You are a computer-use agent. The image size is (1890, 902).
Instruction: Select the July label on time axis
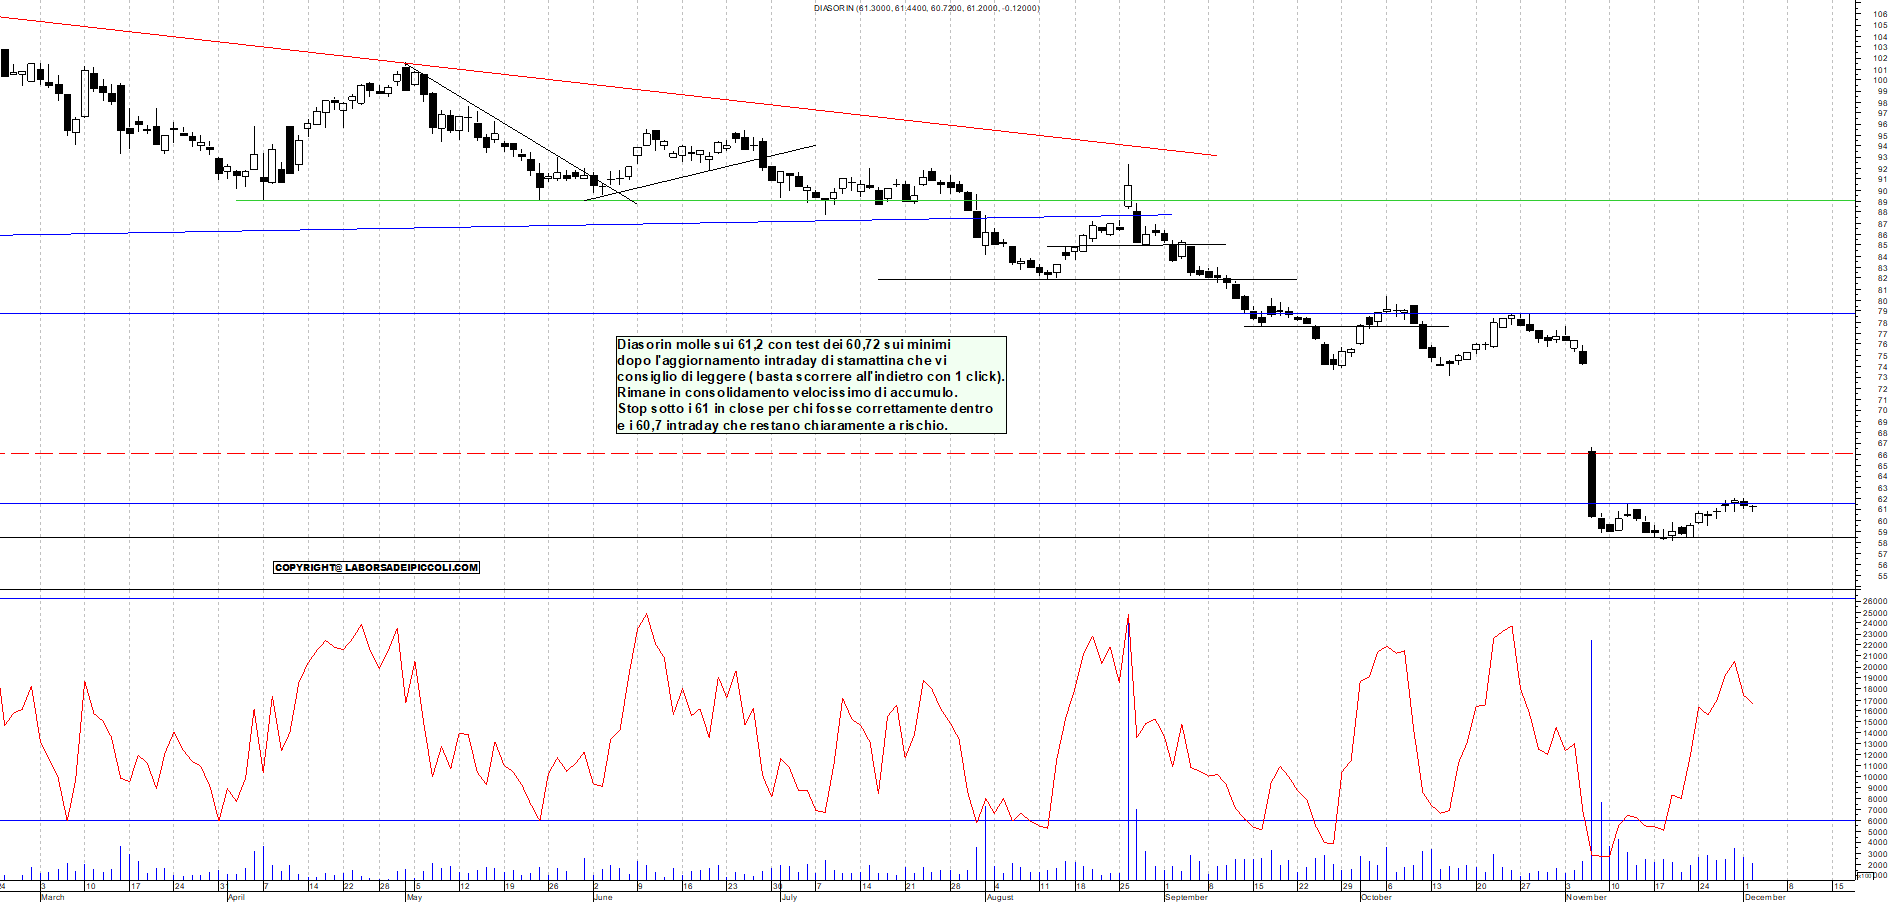click(789, 897)
